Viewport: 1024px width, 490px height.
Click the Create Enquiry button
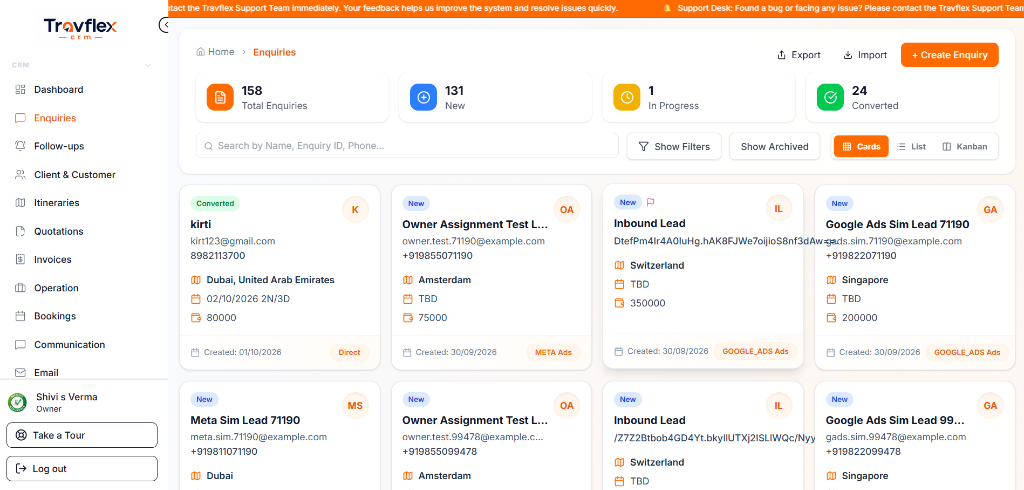pos(950,55)
